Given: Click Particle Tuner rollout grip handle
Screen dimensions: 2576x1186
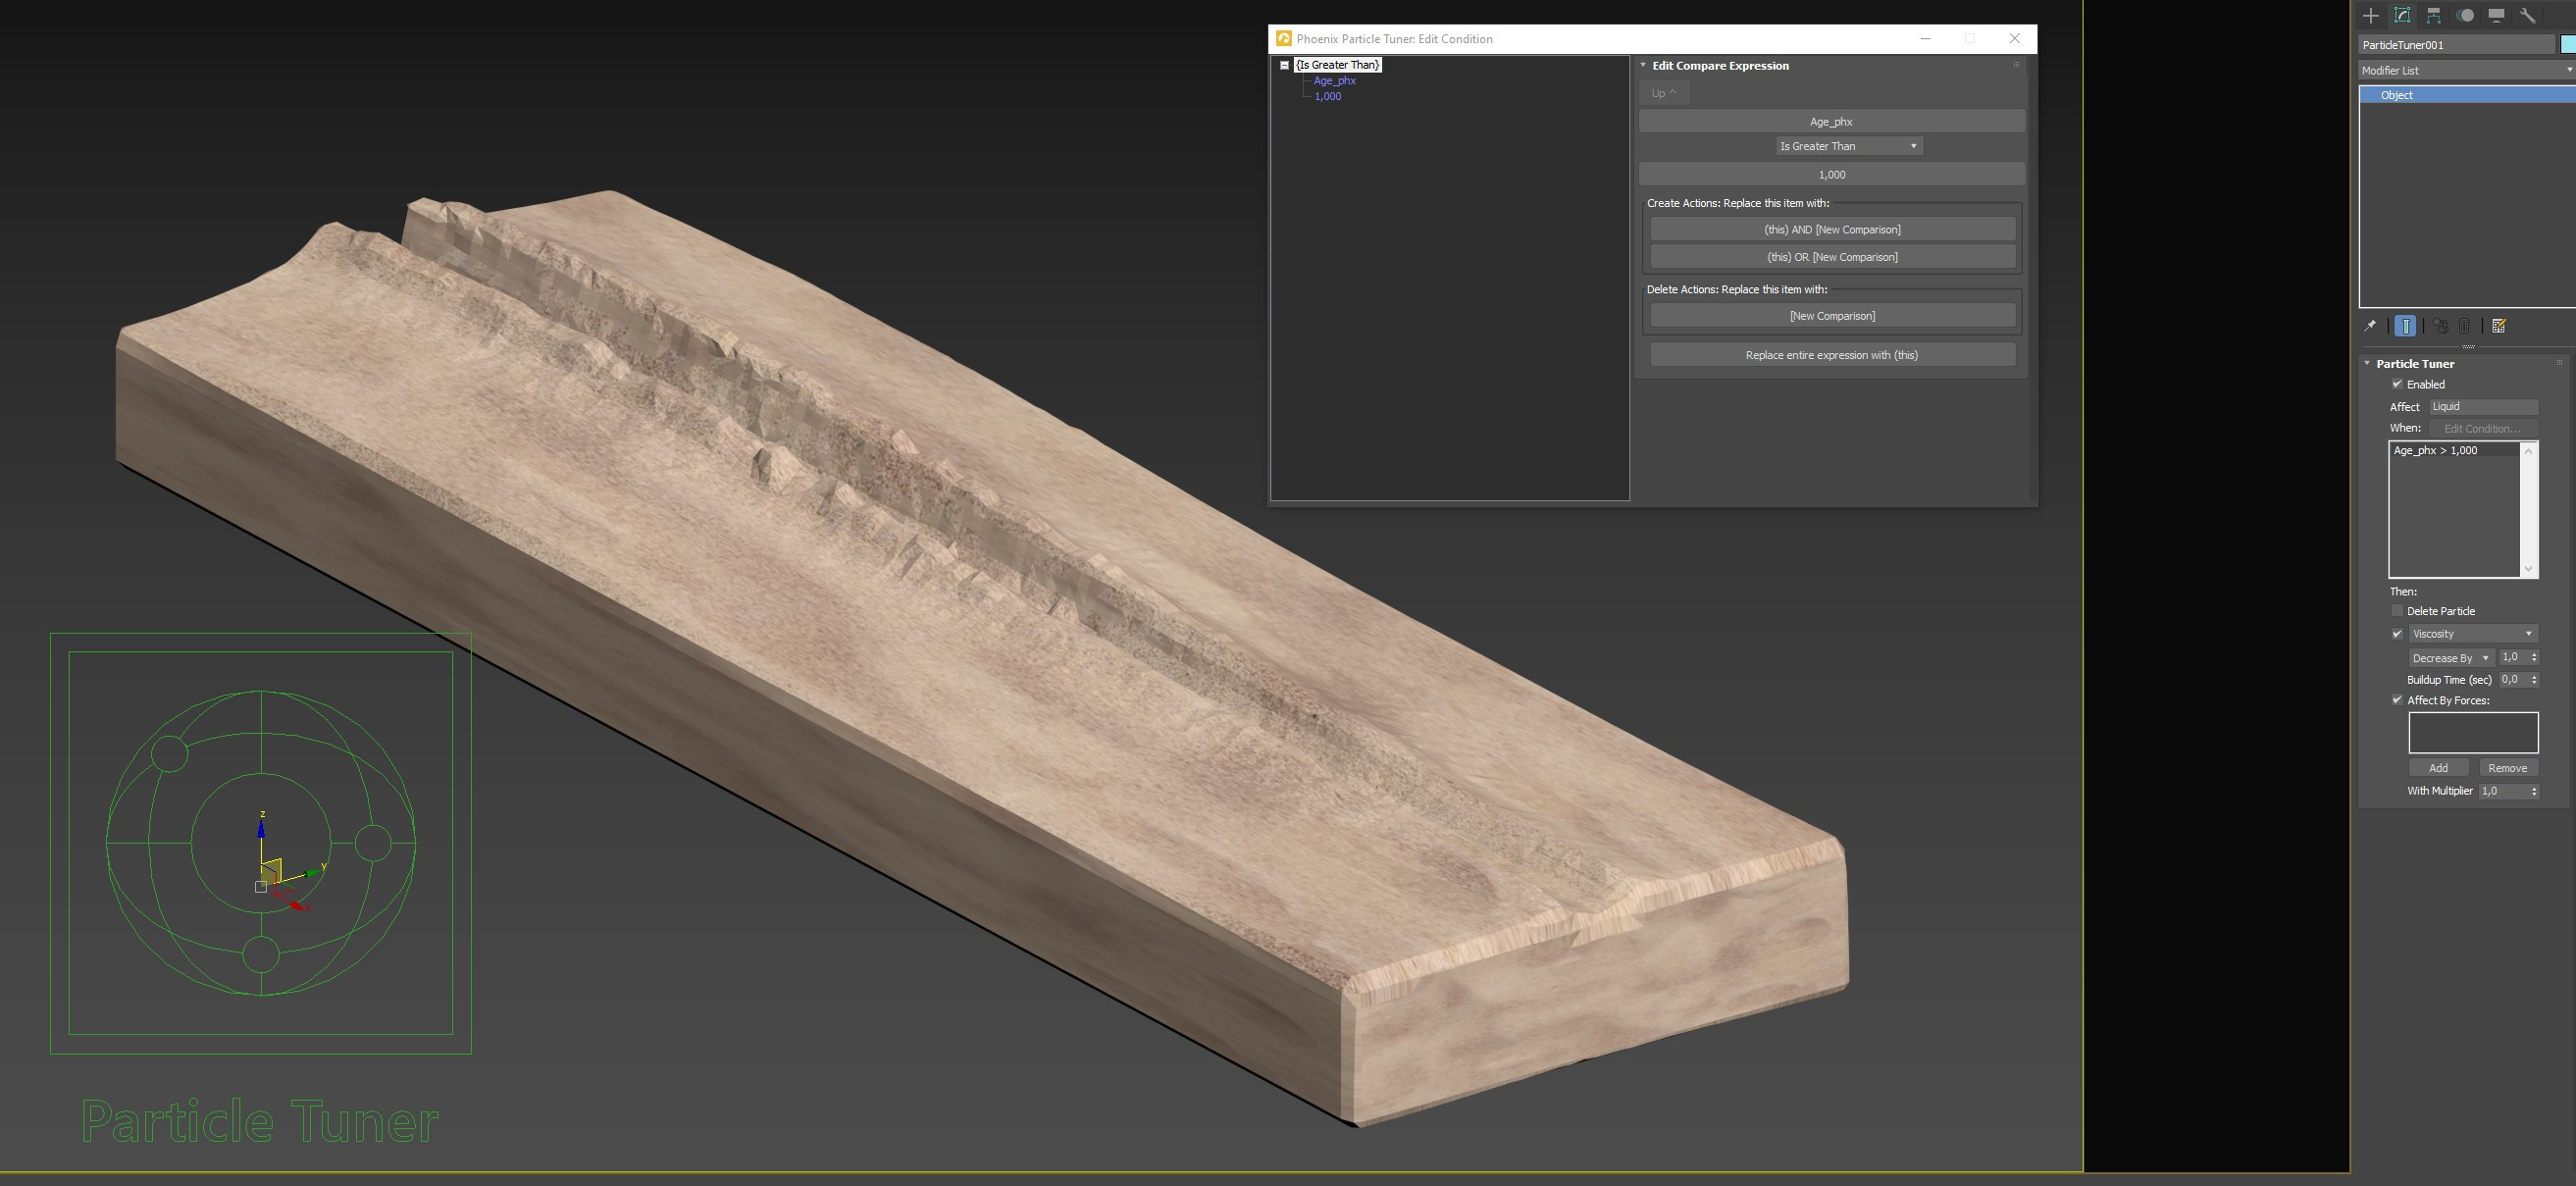Looking at the screenshot, I should pos(2559,363).
